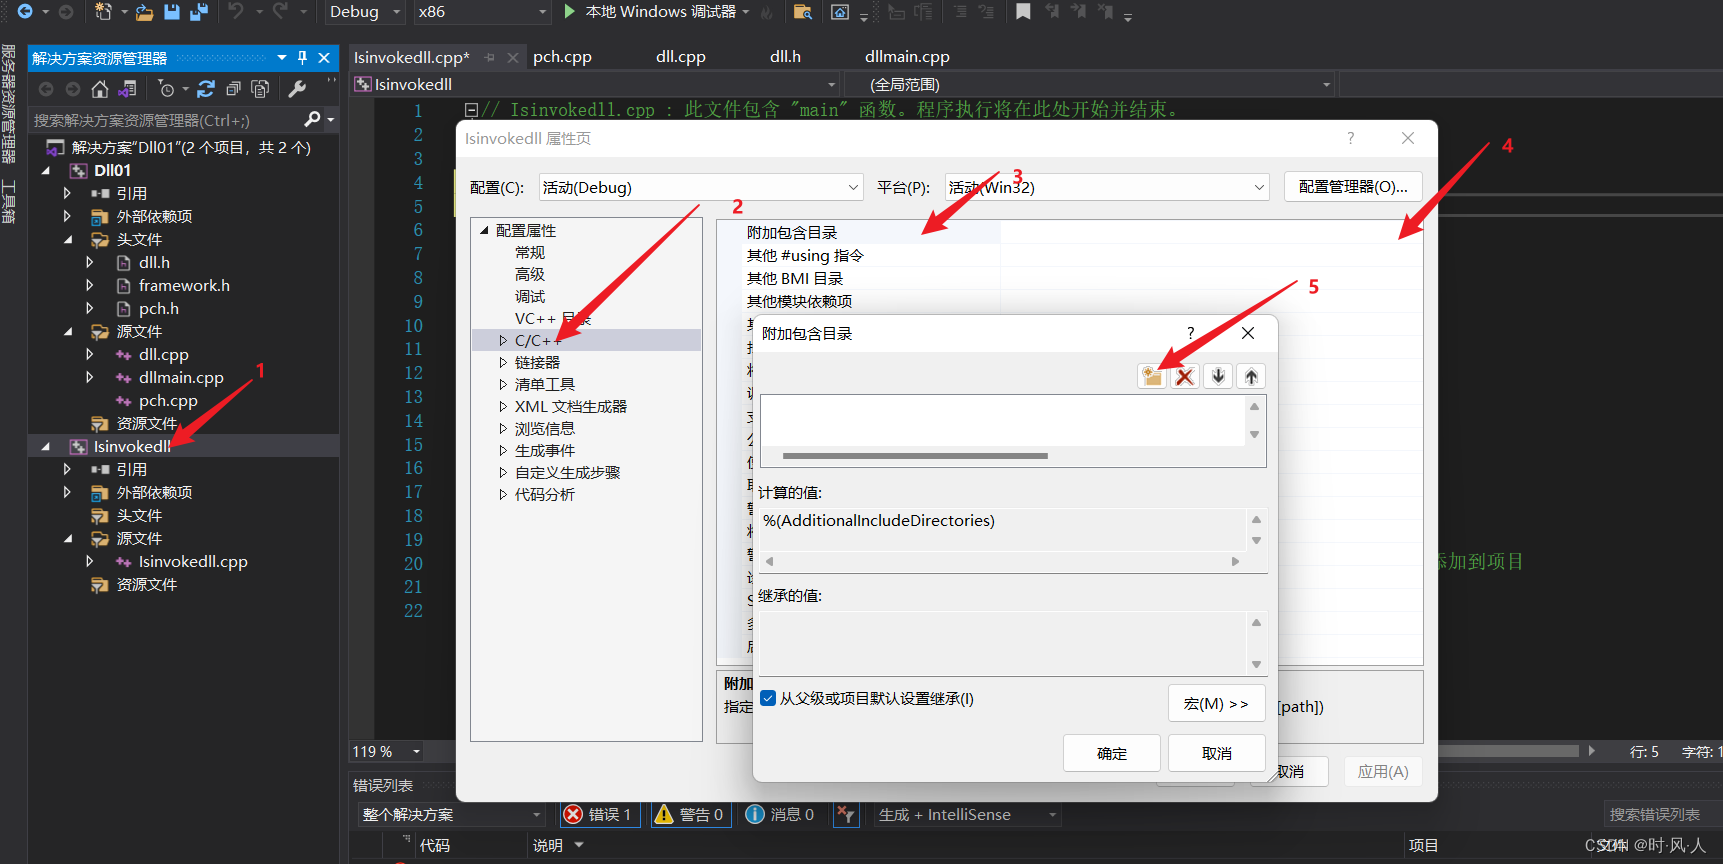
Task: Click the red X delete line icon
Action: click(x=1185, y=376)
